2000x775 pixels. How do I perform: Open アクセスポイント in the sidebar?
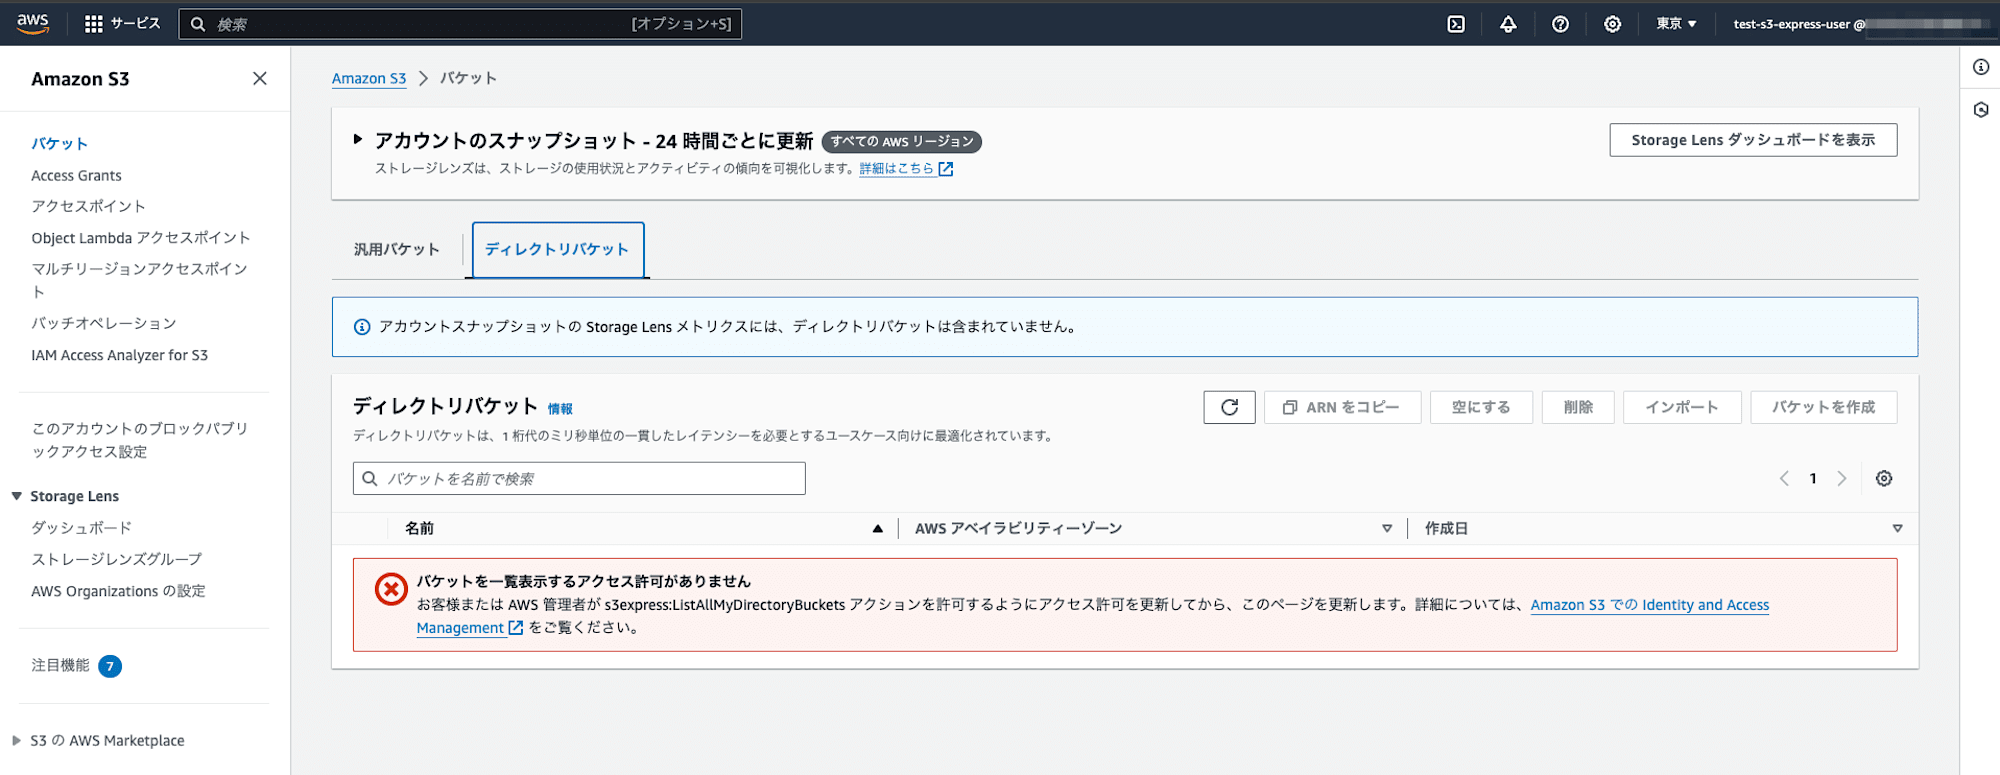[x=88, y=206]
